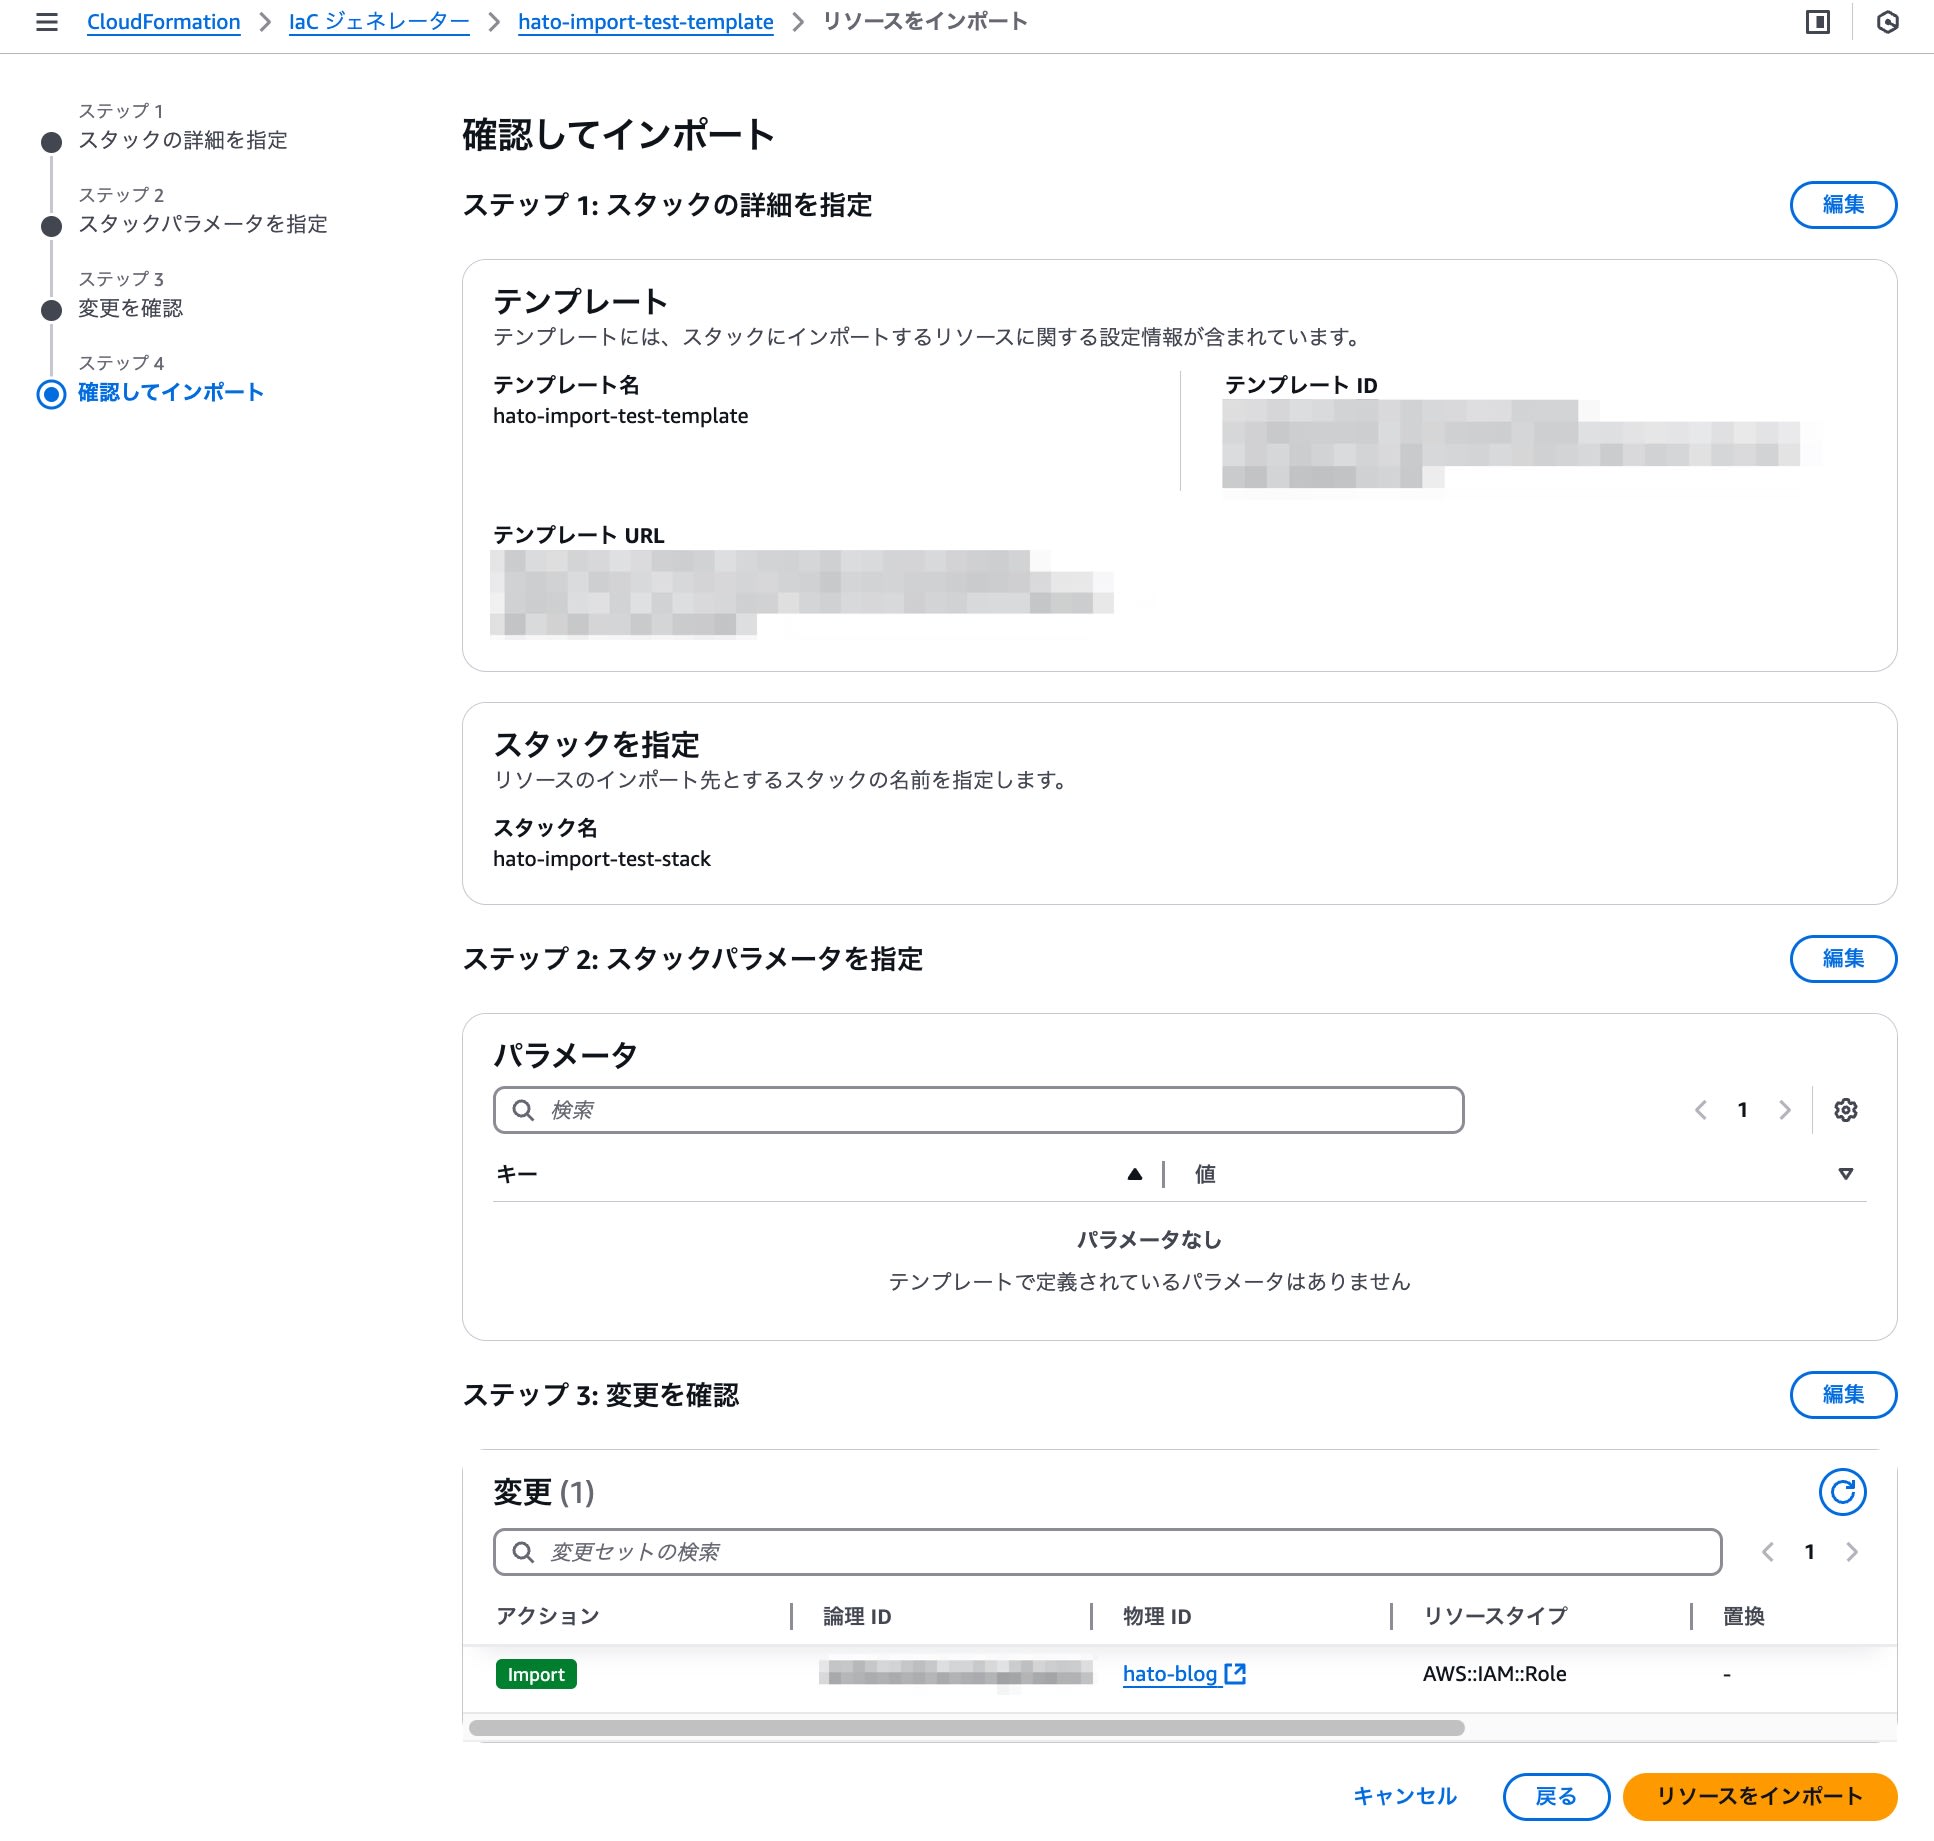Click the リソースタイプ column header

click(1496, 1616)
